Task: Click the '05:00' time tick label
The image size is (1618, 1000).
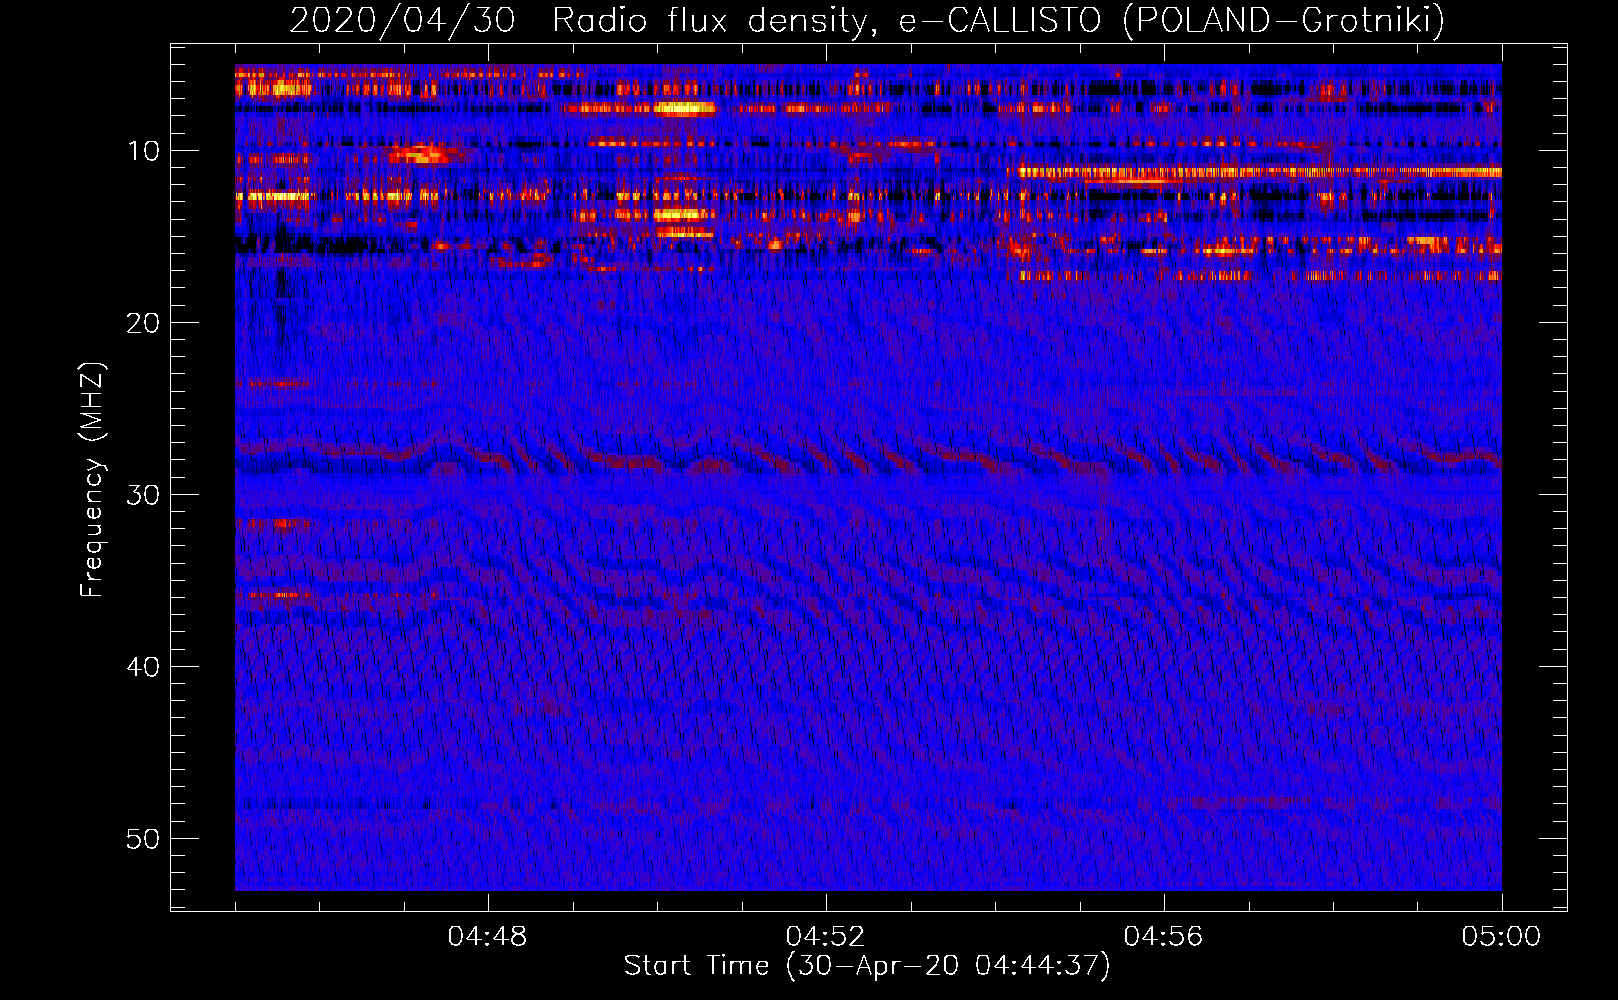Action: click(1501, 937)
